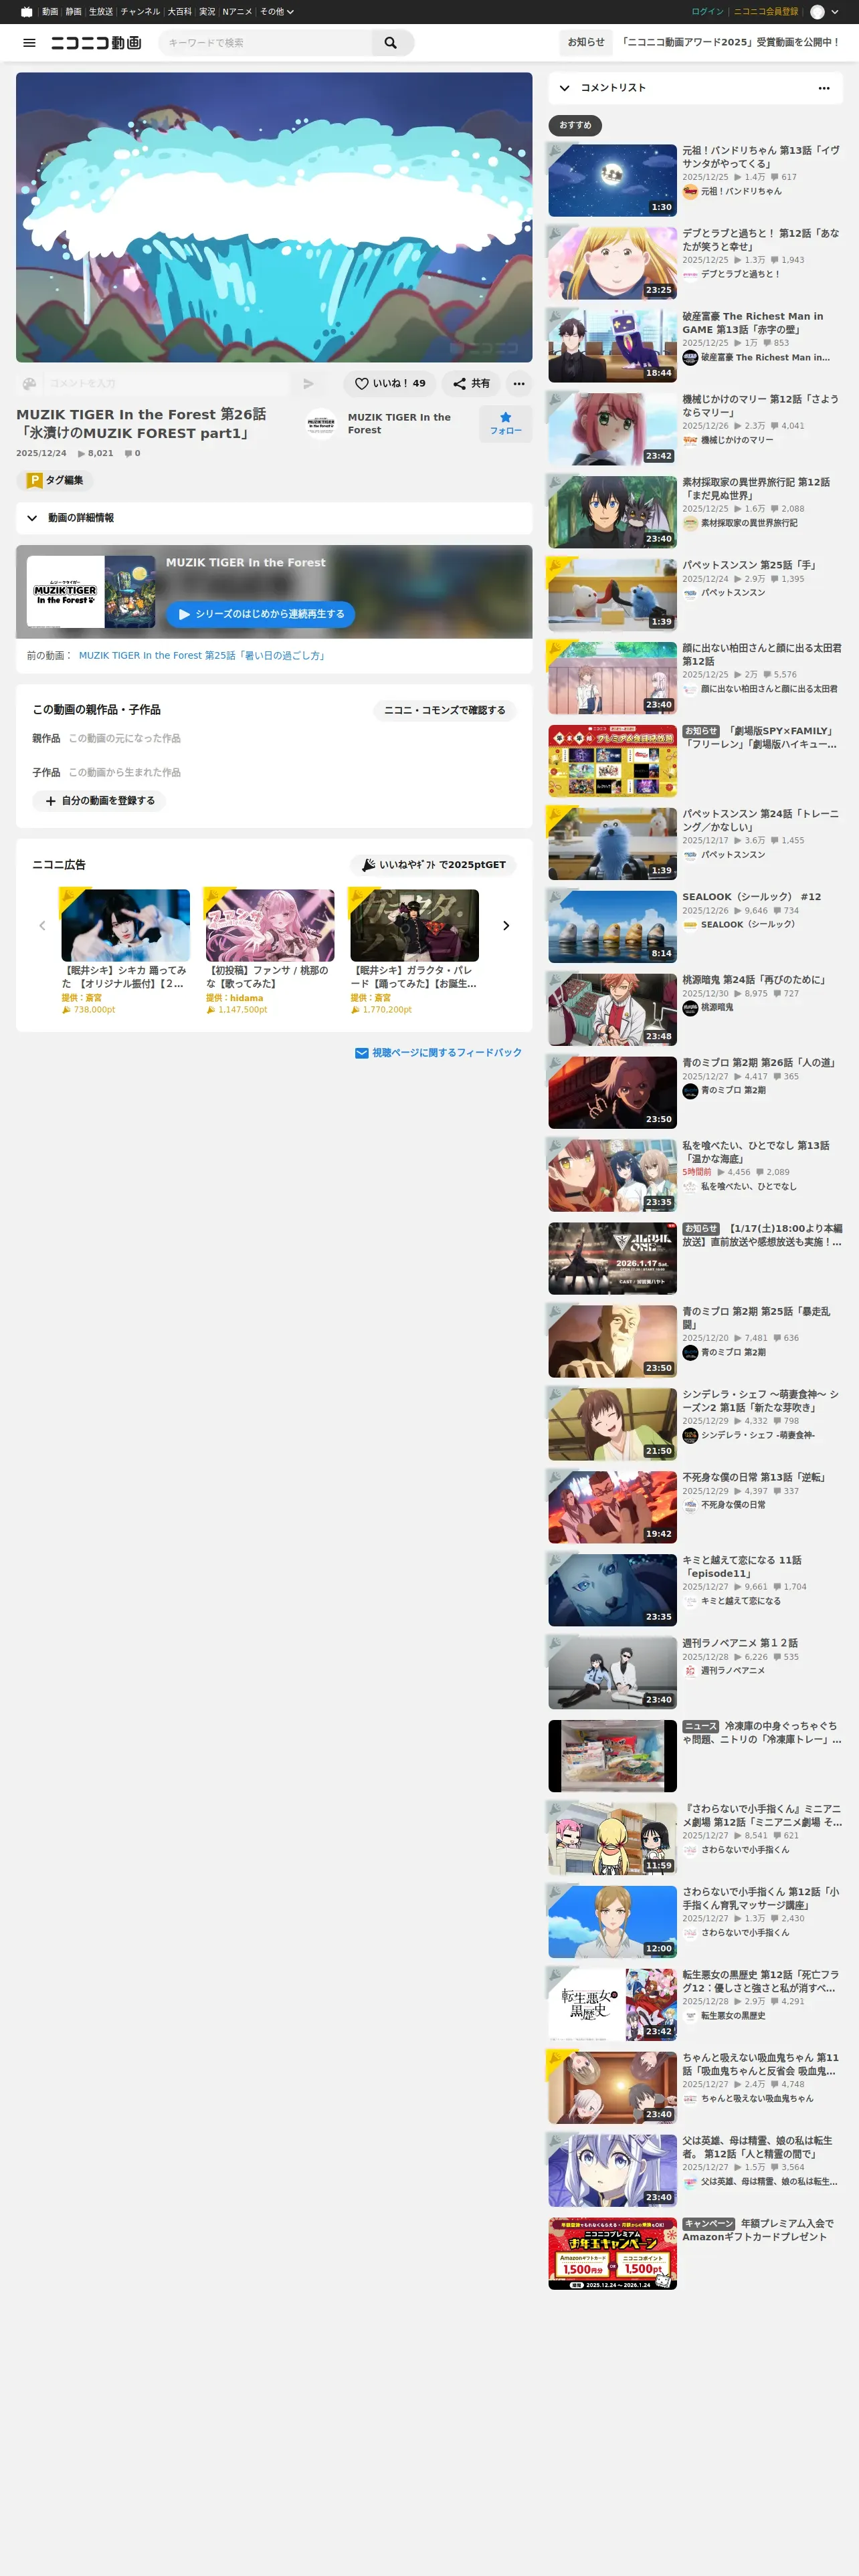The width and height of the screenshot is (859, 2576).
Task: Expand the その他 top menu
Action: pos(276,12)
